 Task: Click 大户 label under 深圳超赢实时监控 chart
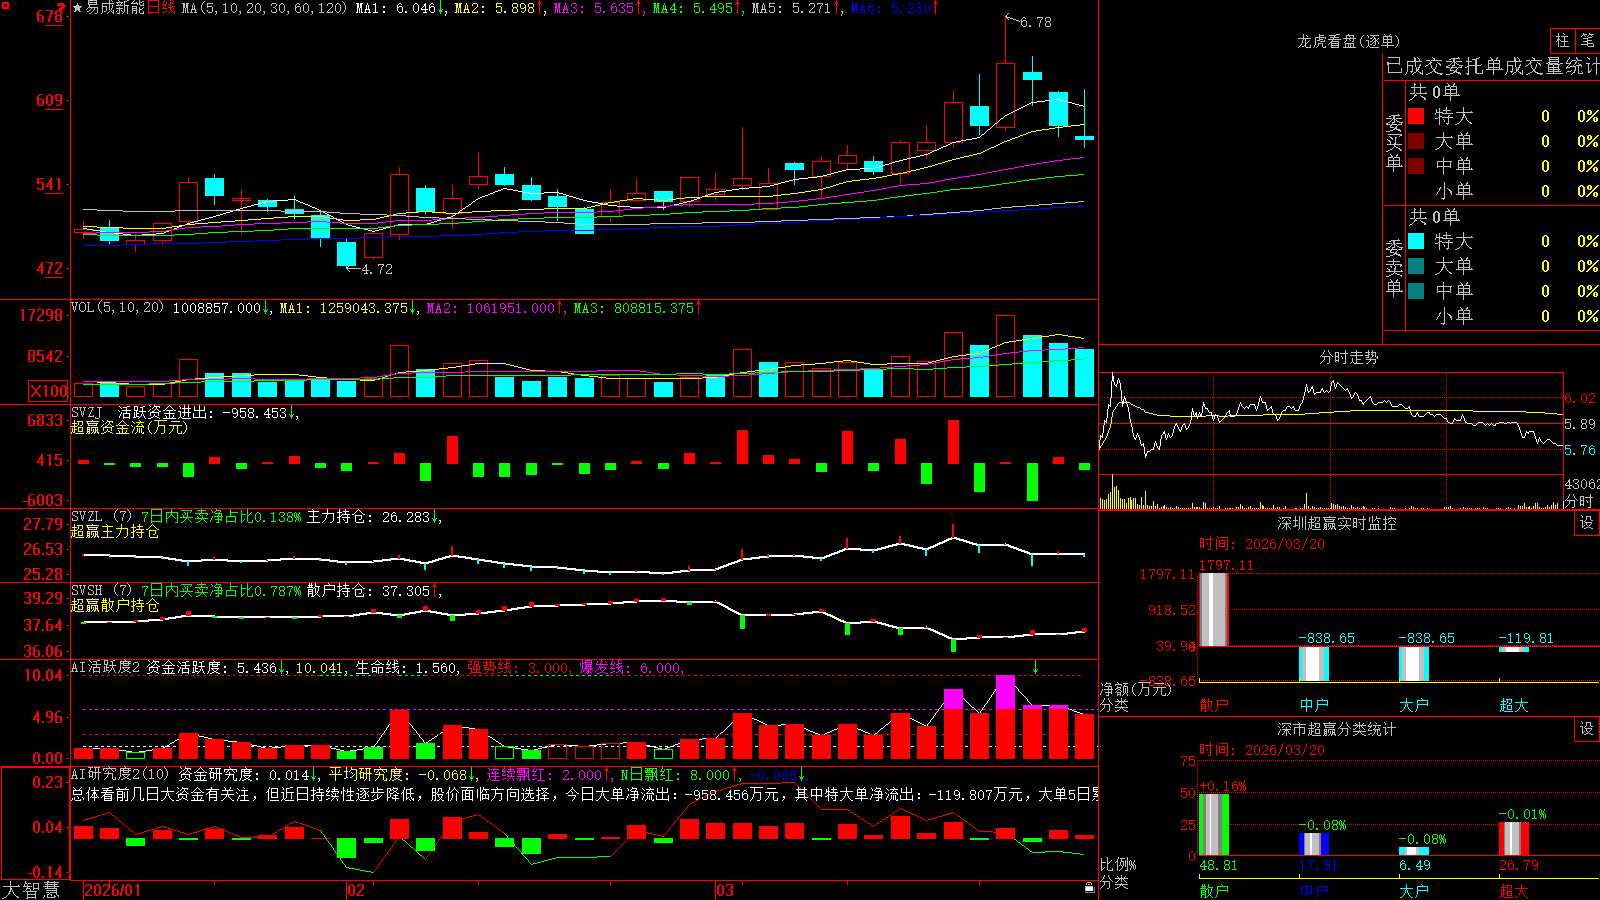click(x=1414, y=705)
